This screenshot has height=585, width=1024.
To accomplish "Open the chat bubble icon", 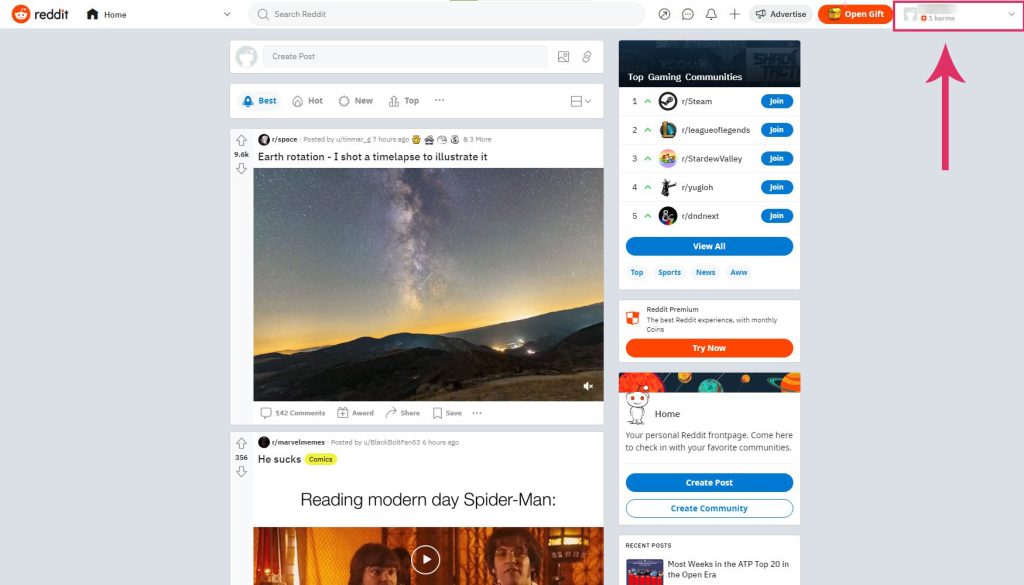I will click(688, 14).
